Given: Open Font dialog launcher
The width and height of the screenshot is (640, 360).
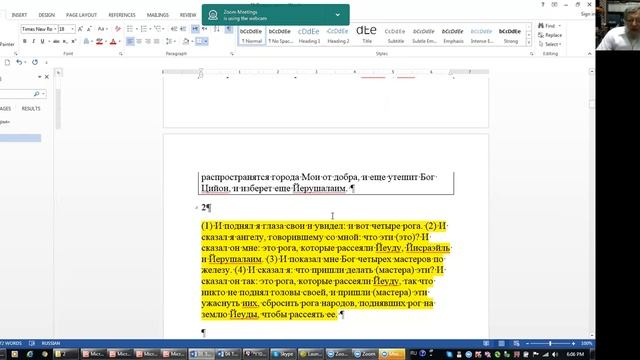Looking at the screenshot, I should coord(121,54).
